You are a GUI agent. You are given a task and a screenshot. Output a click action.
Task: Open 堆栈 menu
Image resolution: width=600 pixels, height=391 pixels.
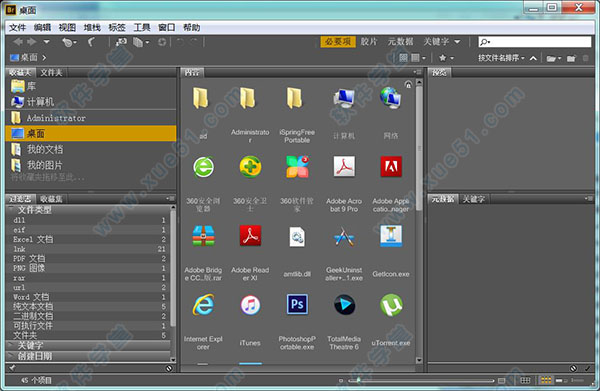[x=92, y=28]
